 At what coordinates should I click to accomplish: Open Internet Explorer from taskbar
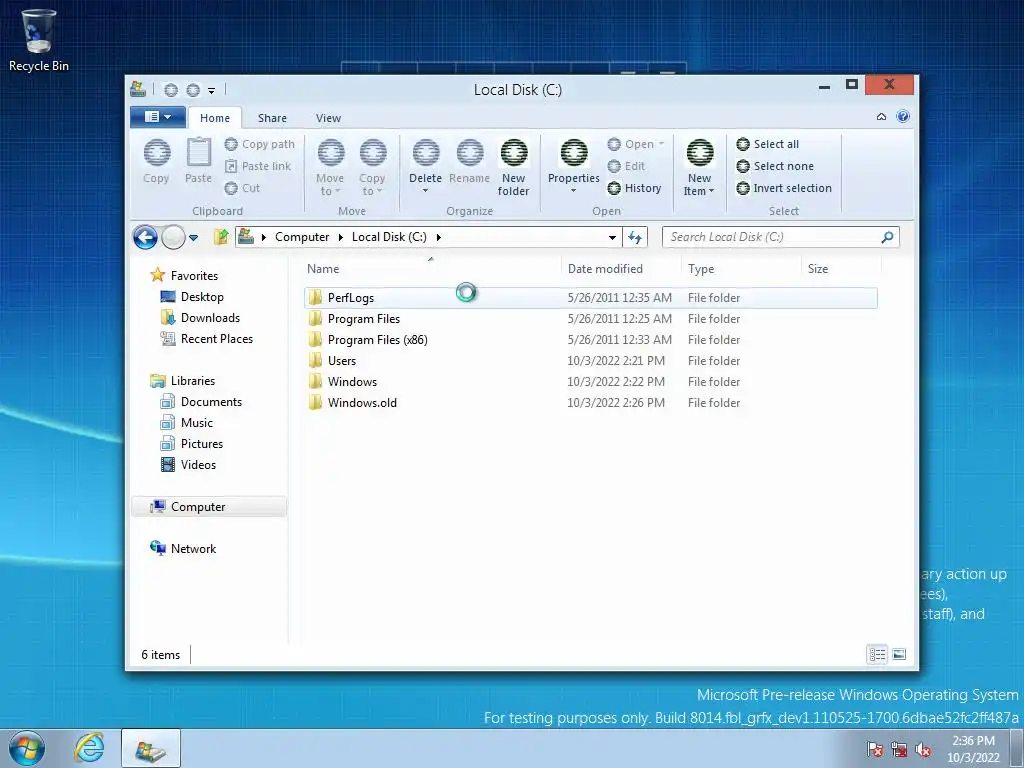[x=89, y=748]
